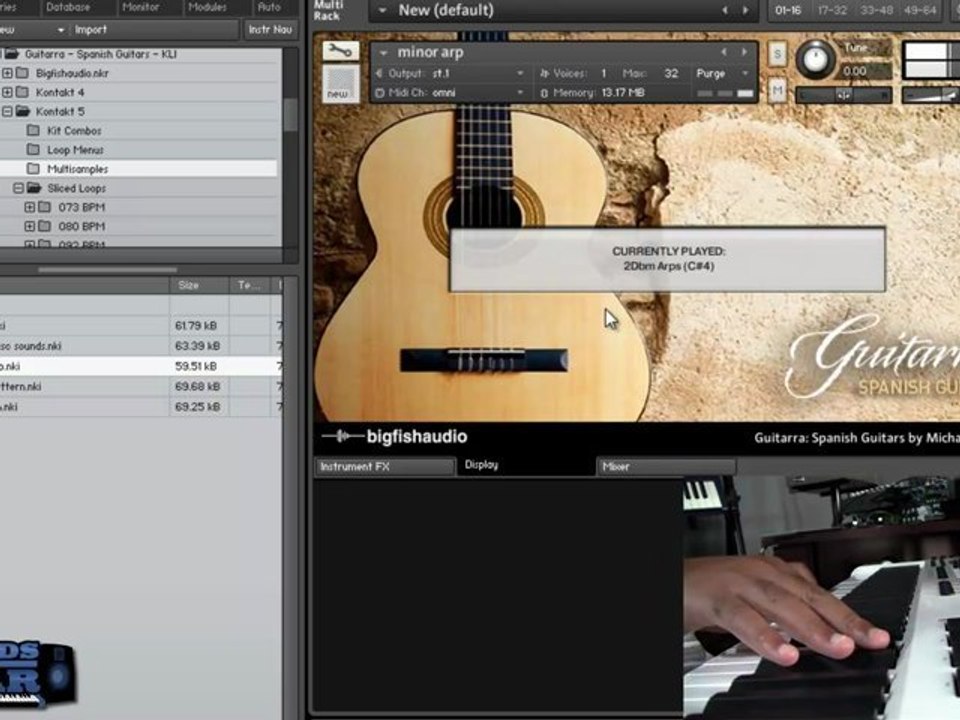The width and height of the screenshot is (960, 720).
Task: Go to next multi with right arrow
Action: click(745, 10)
